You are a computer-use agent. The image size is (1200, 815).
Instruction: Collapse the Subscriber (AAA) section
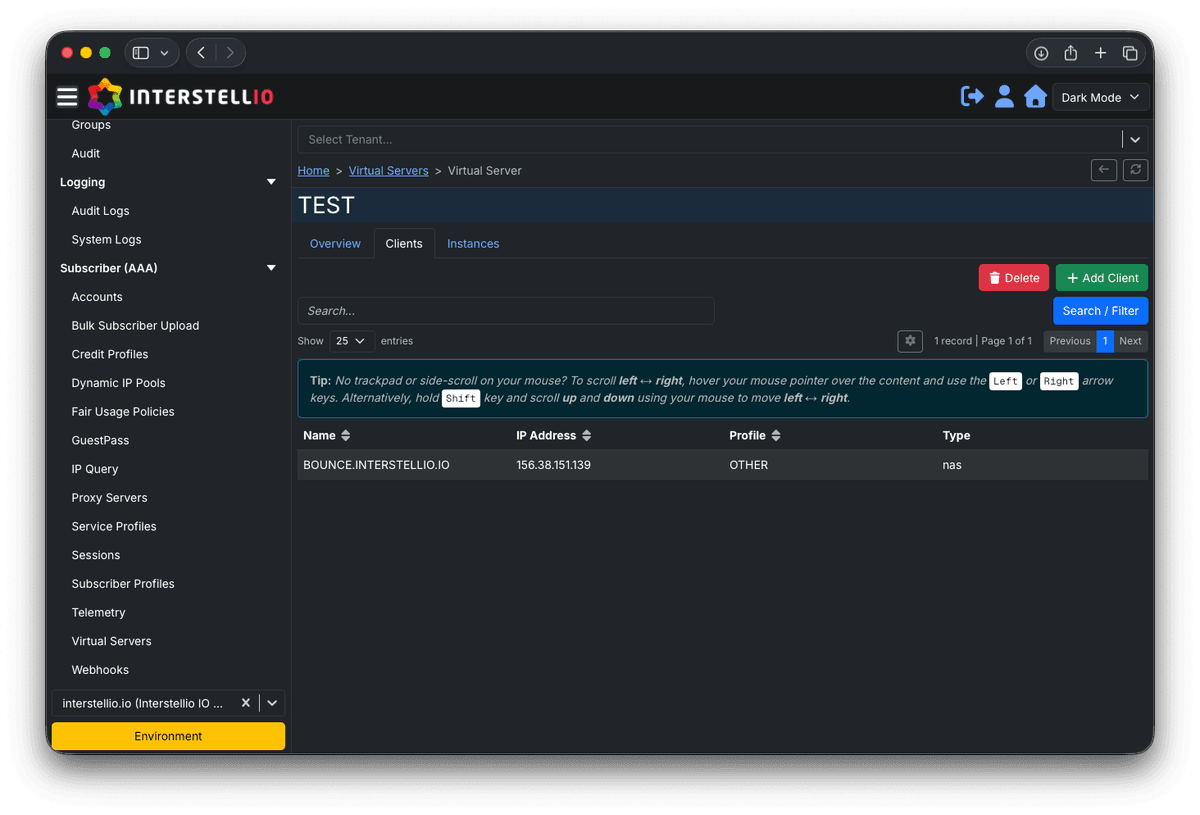(270, 267)
